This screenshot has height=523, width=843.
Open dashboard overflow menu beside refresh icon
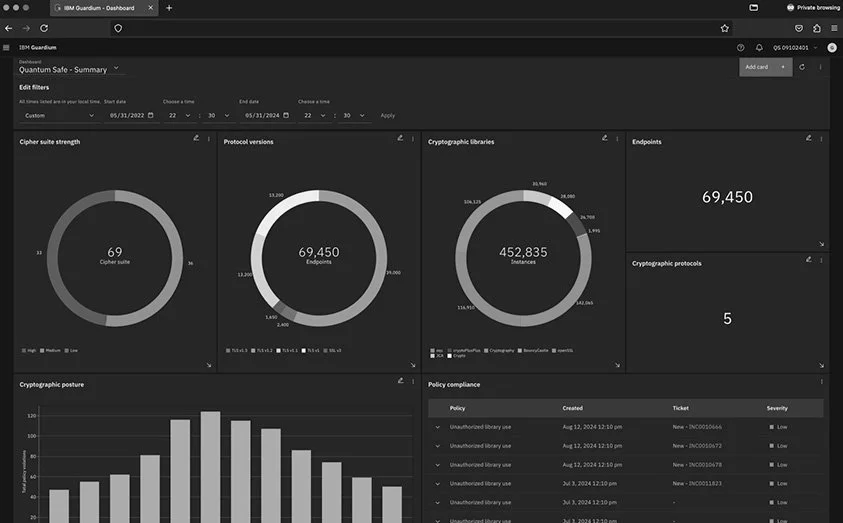click(820, 67)
